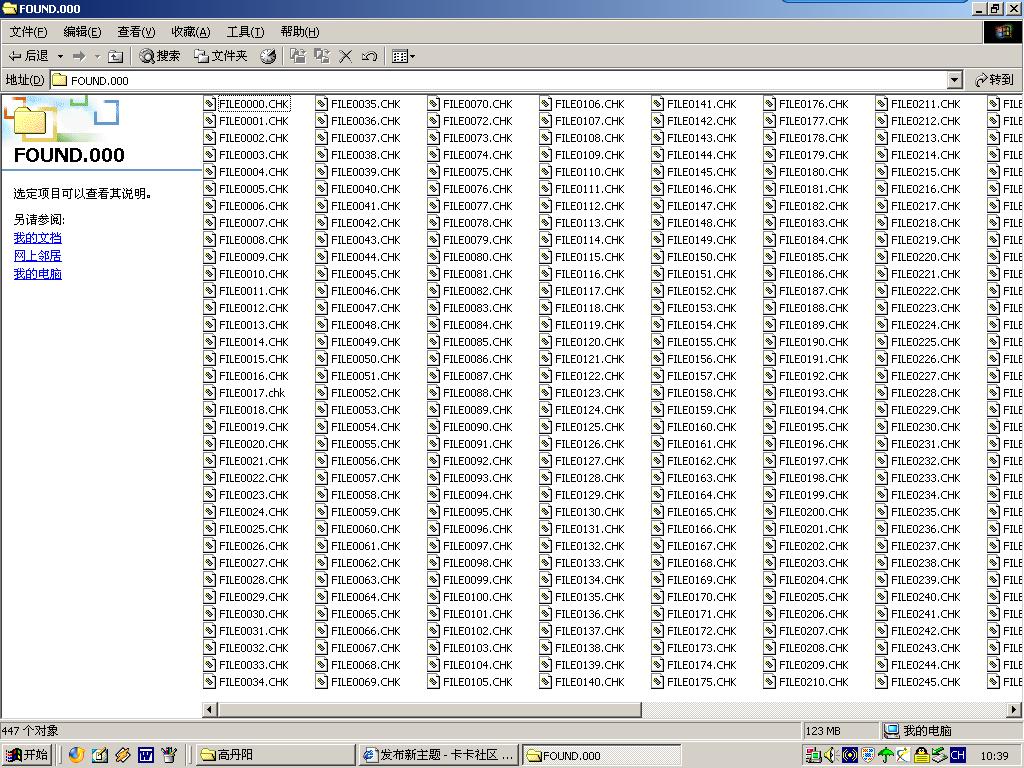Click the icon of FILE0035.CHK
1024x768 pixels.
pyautogui.click(x=321, y=104)
